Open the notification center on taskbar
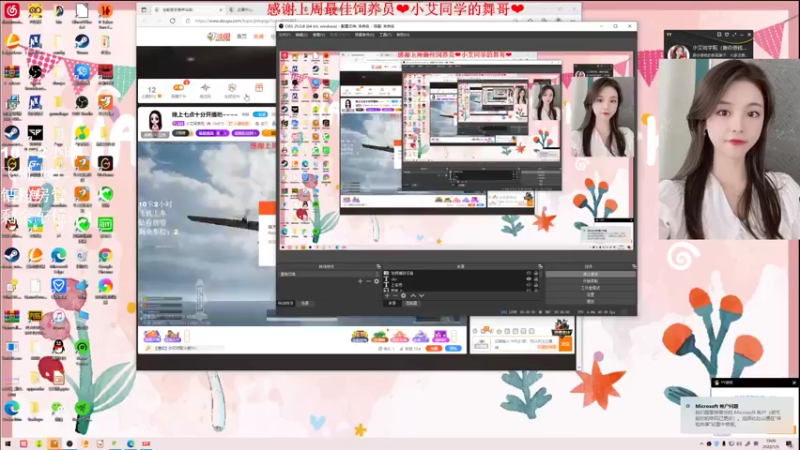The height and width of the screenshot is (450, 800). (789, 443)
